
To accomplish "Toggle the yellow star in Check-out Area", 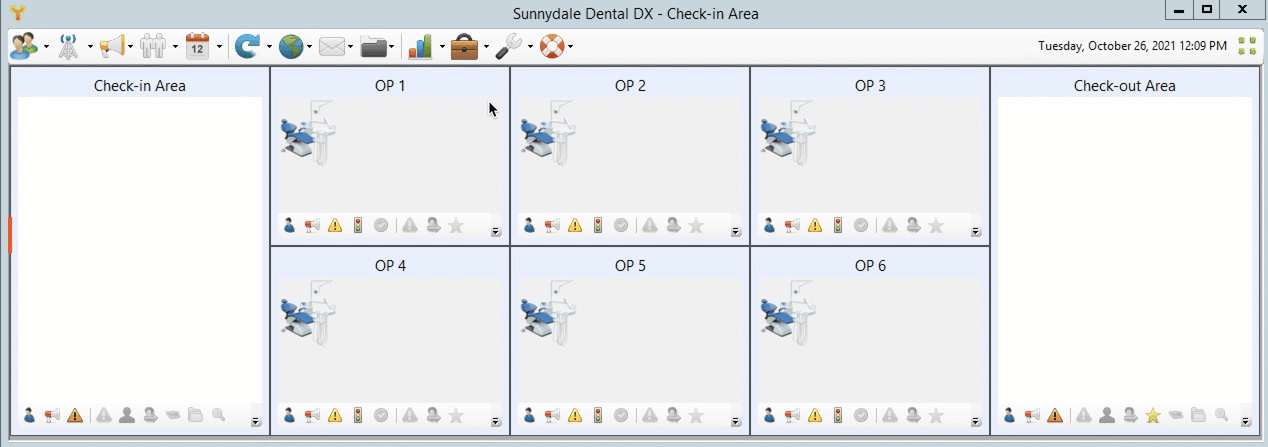I will click(x=1152, y=415).
